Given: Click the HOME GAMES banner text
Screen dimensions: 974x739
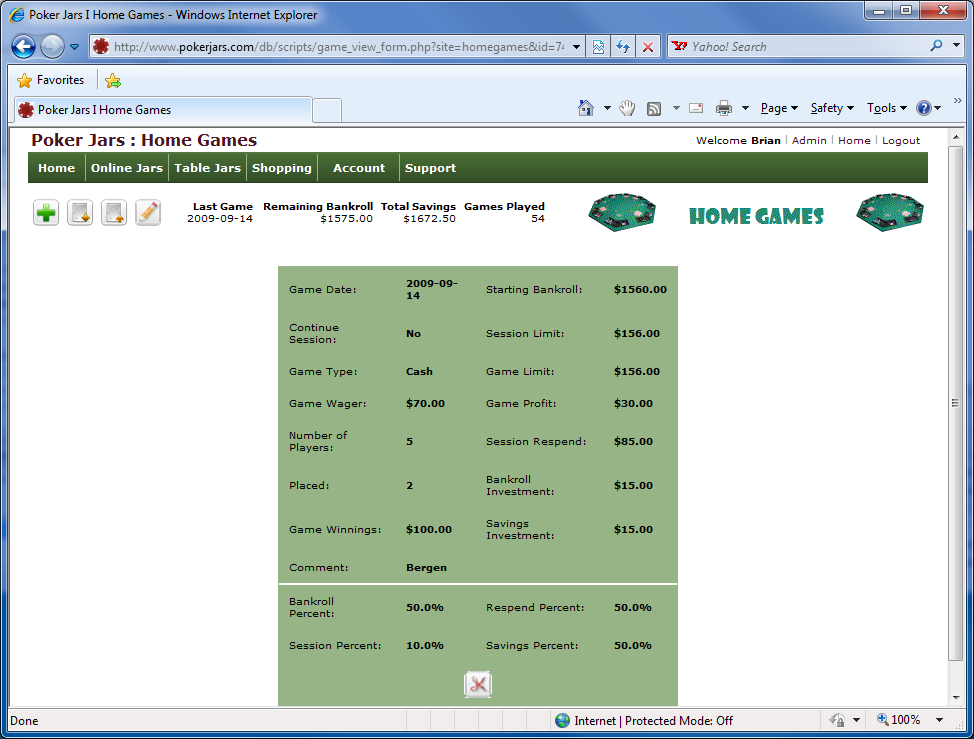Looking at the screenshot, I should pos(756,216).
